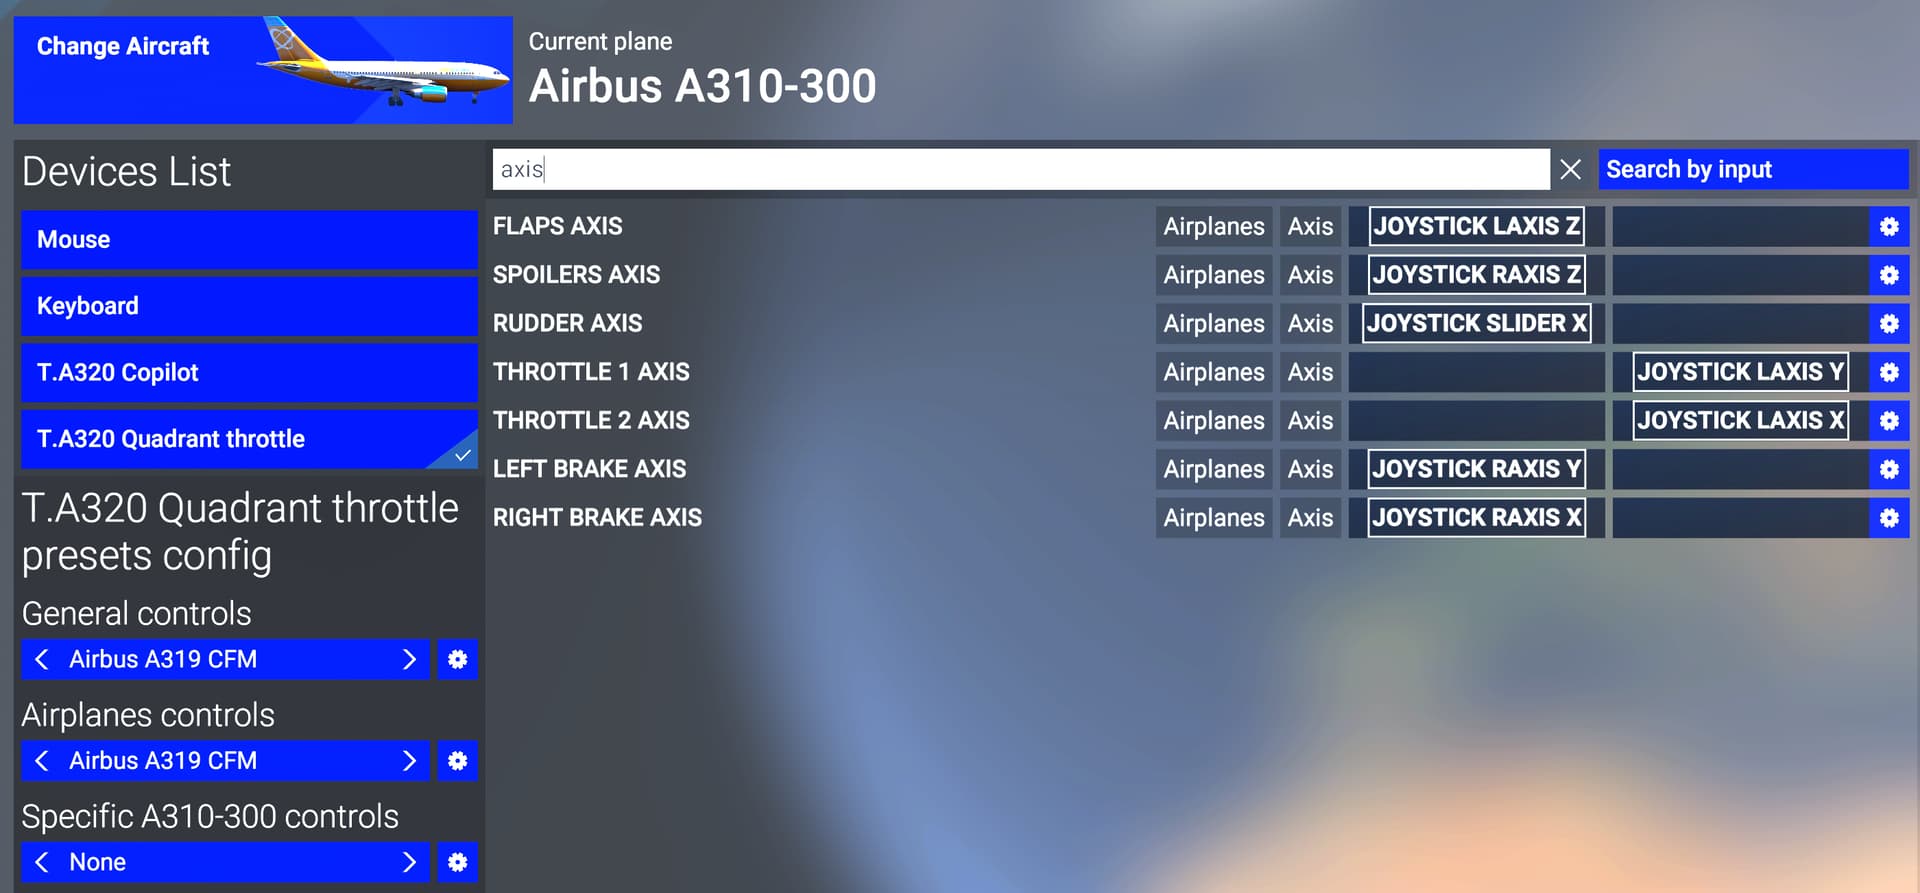Open settings gear for Flaps Axis row
The height and width of the screenshot is (893, 1920).
tap(1888, 227)
